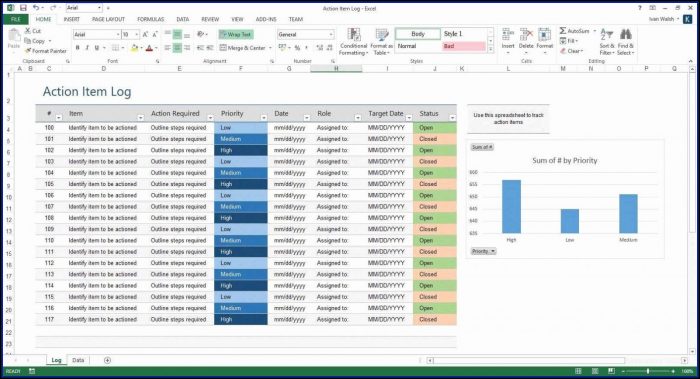Increase decimal places
Viewport: 700px width, 379px height.
coord(320,47)
